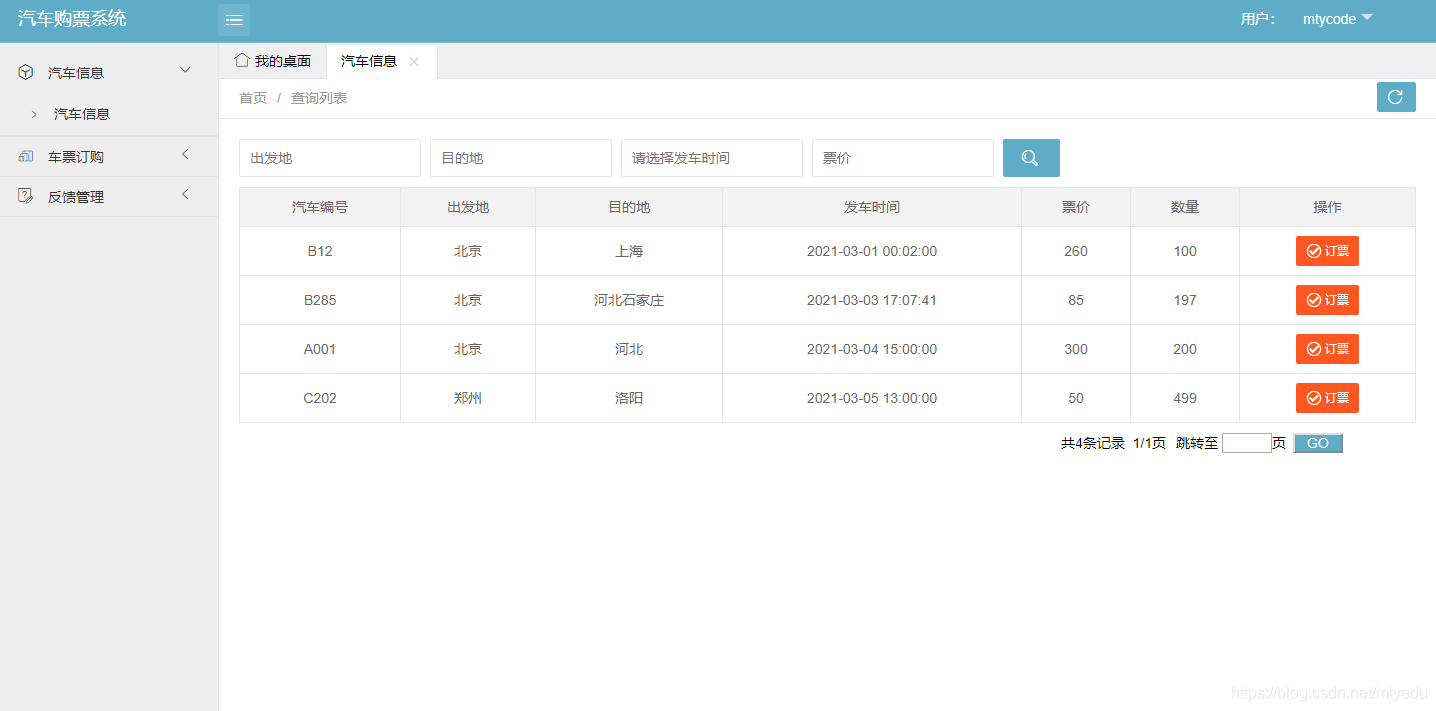The image size is (1436, 711).
Task: Click the cube icon beside 汽车信息 menu
Action: pyautogui.click(x=26, y=72)
